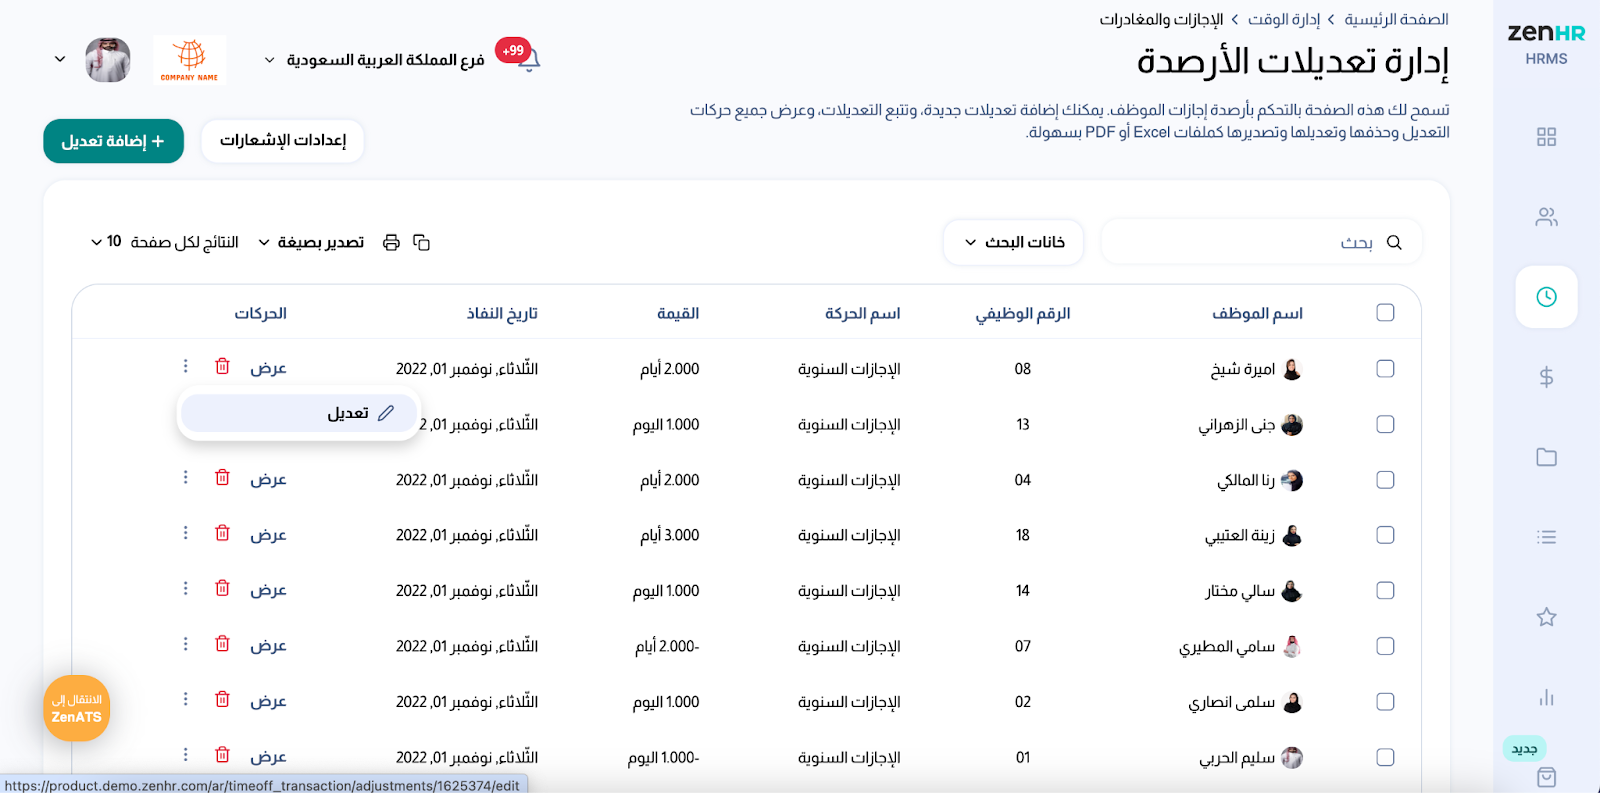Open more options for رنا المالكي row

[x=185, y=477]
